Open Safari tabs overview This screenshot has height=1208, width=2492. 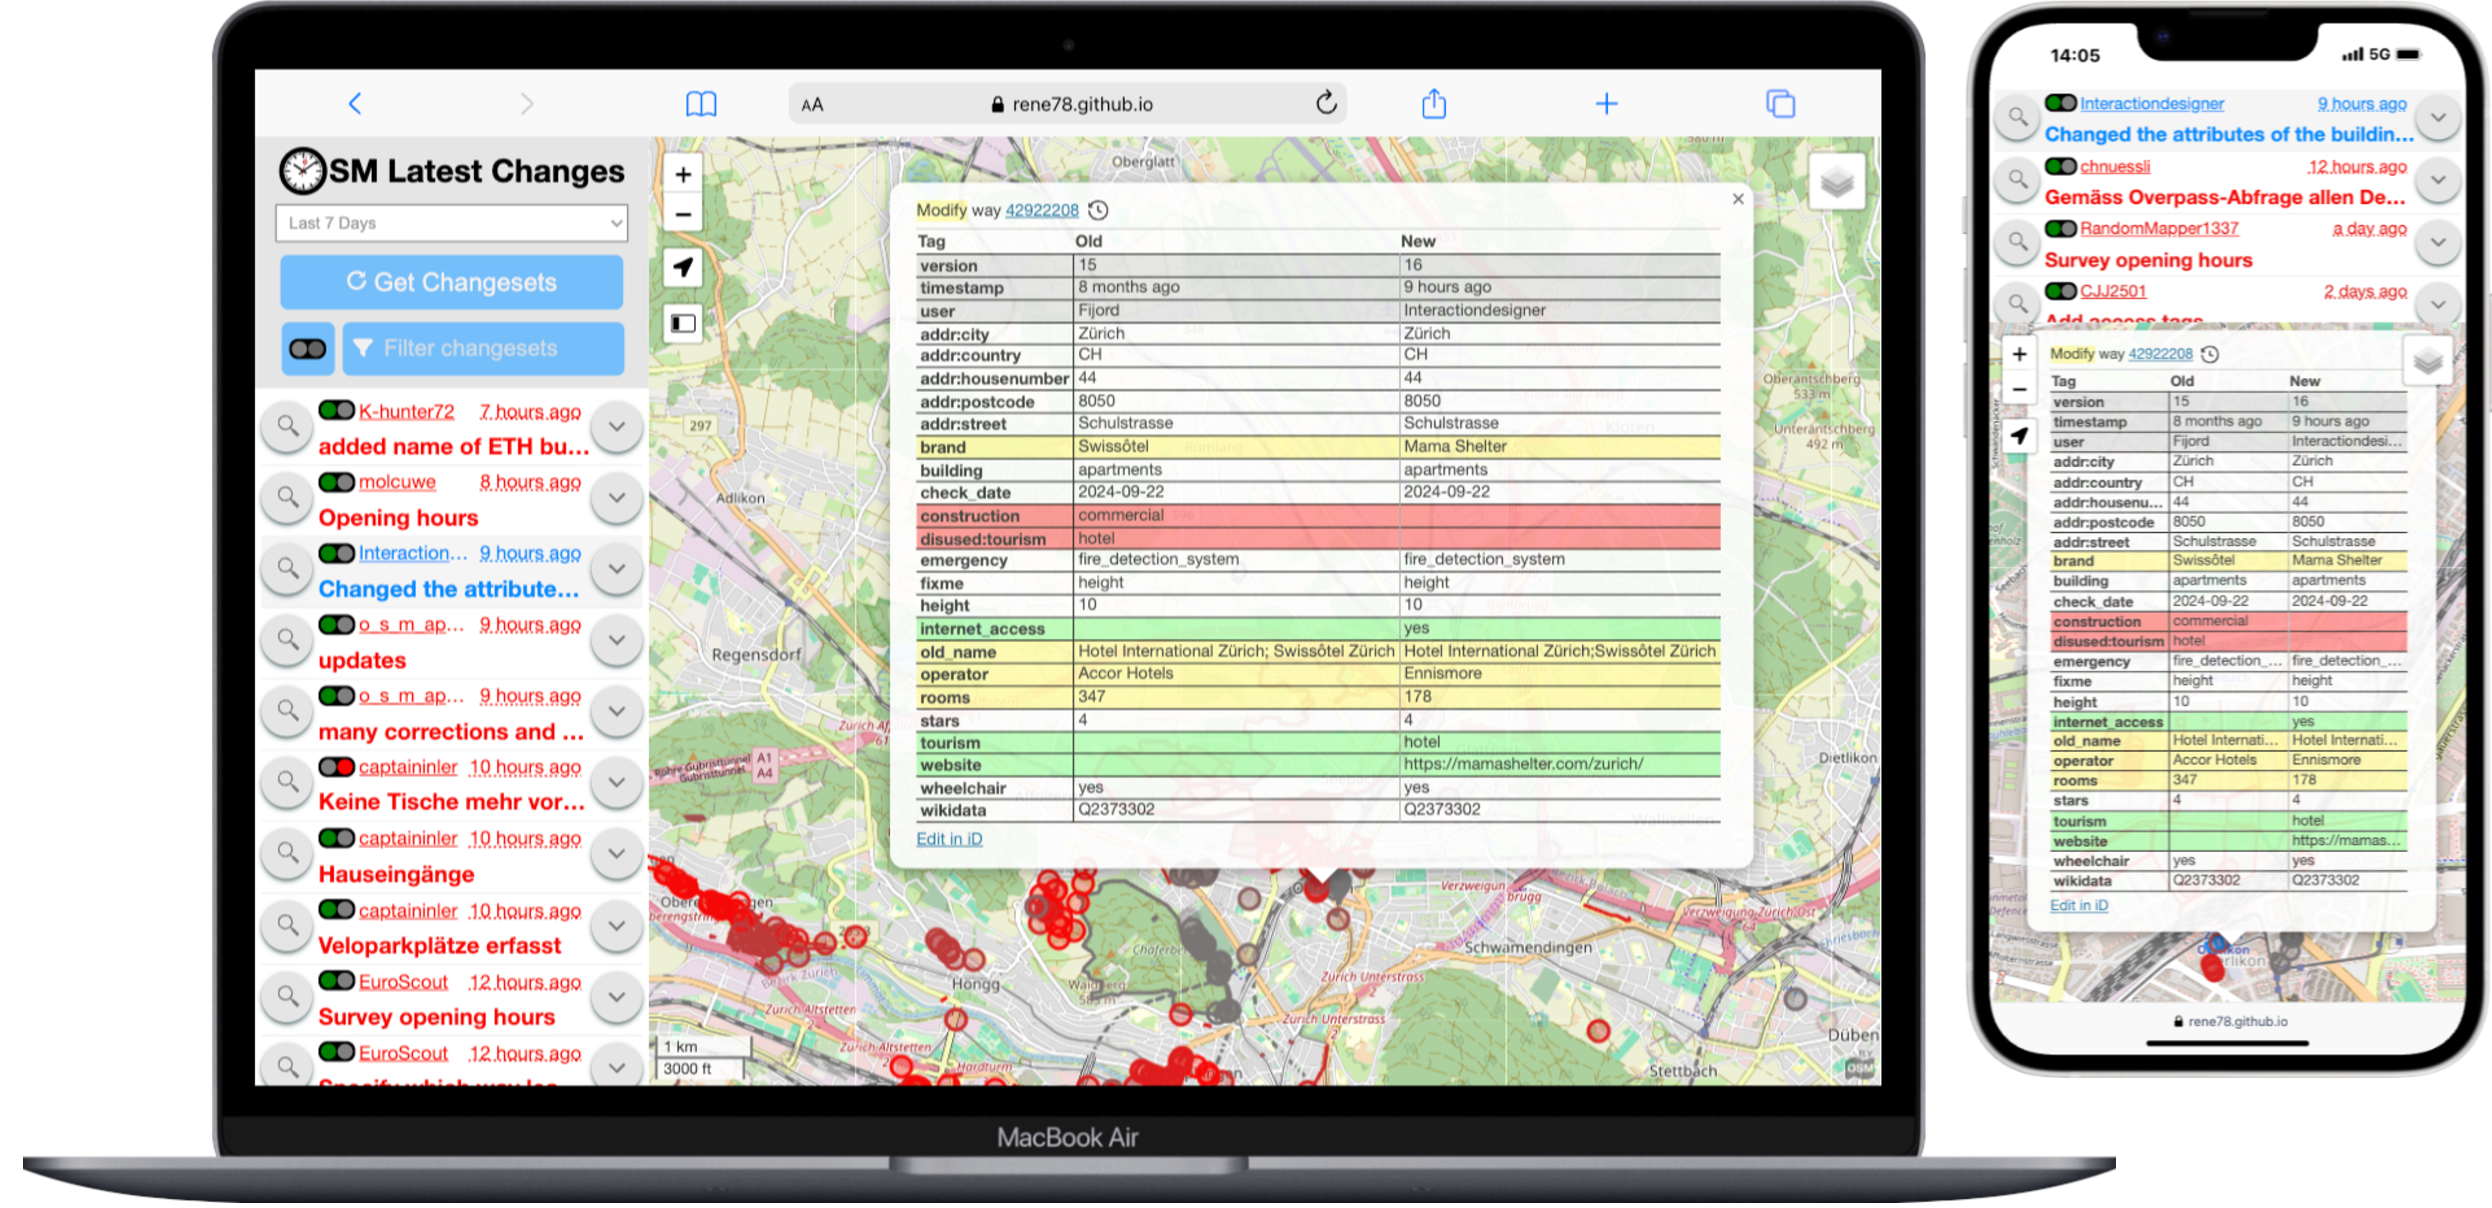pyautogui.click(x=1780, y=104)
